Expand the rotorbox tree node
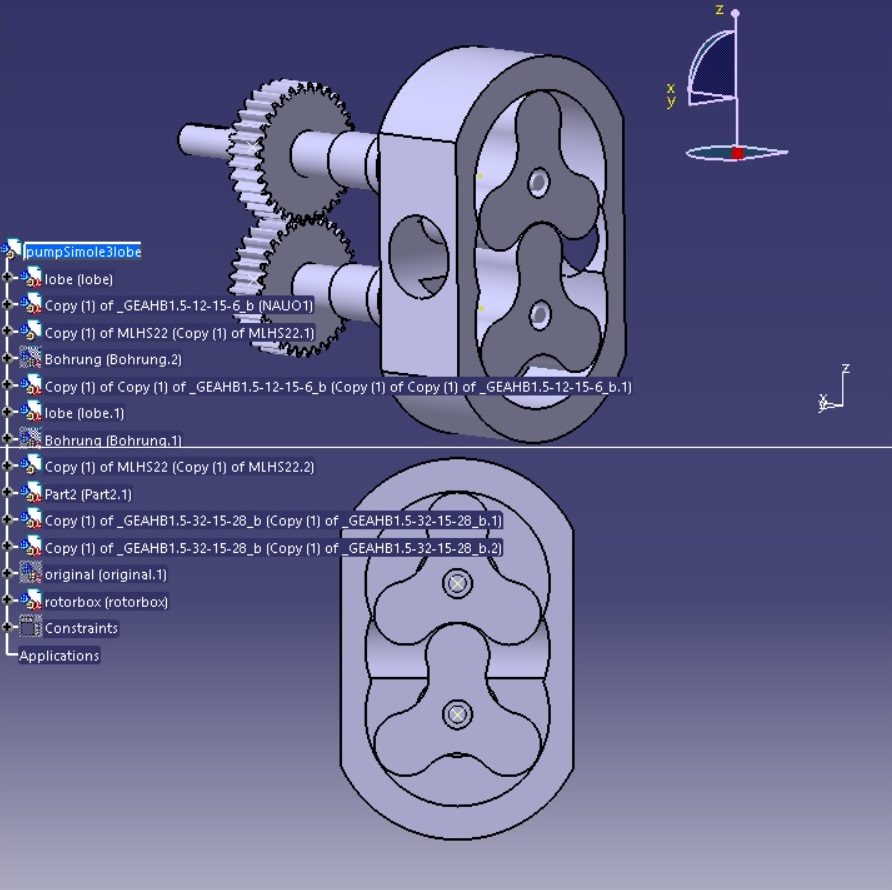Viewport: 892px width, 890px height. tap(7, 600)
